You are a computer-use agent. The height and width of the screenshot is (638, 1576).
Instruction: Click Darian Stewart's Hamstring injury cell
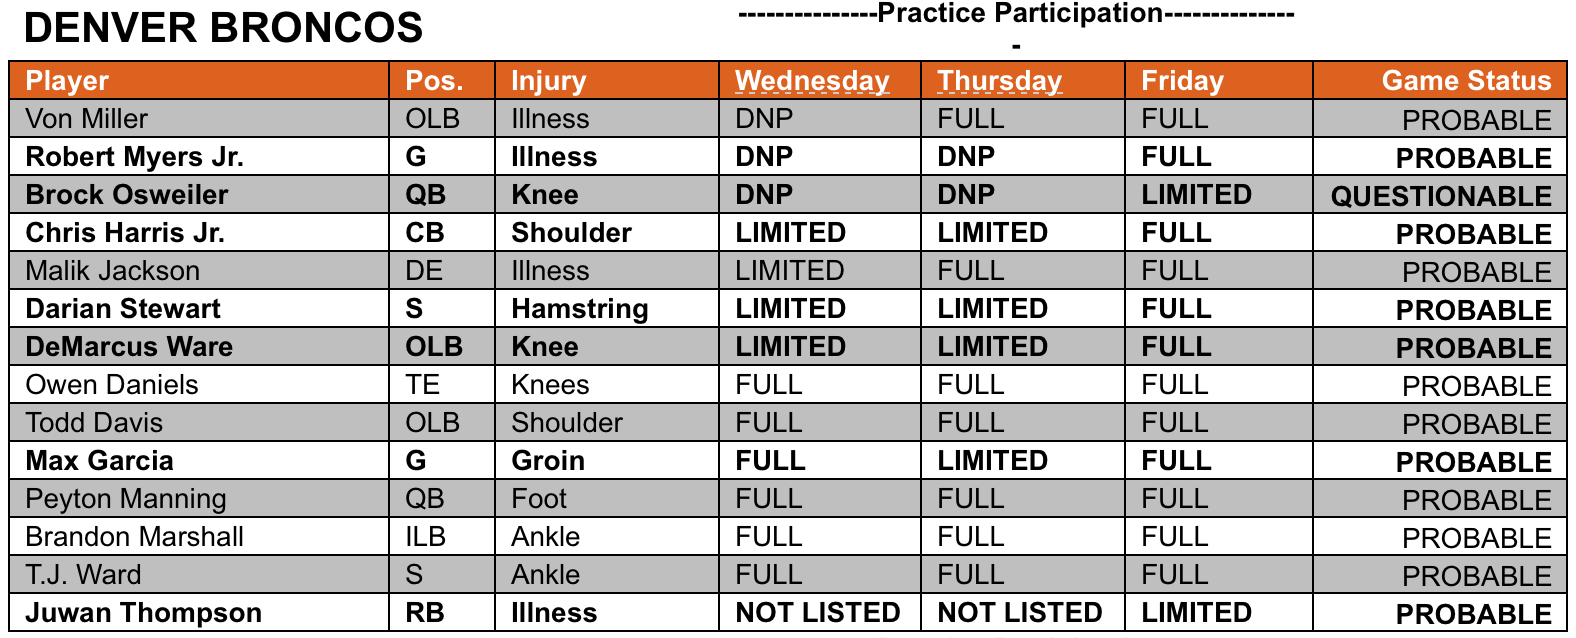click(607, 309)
